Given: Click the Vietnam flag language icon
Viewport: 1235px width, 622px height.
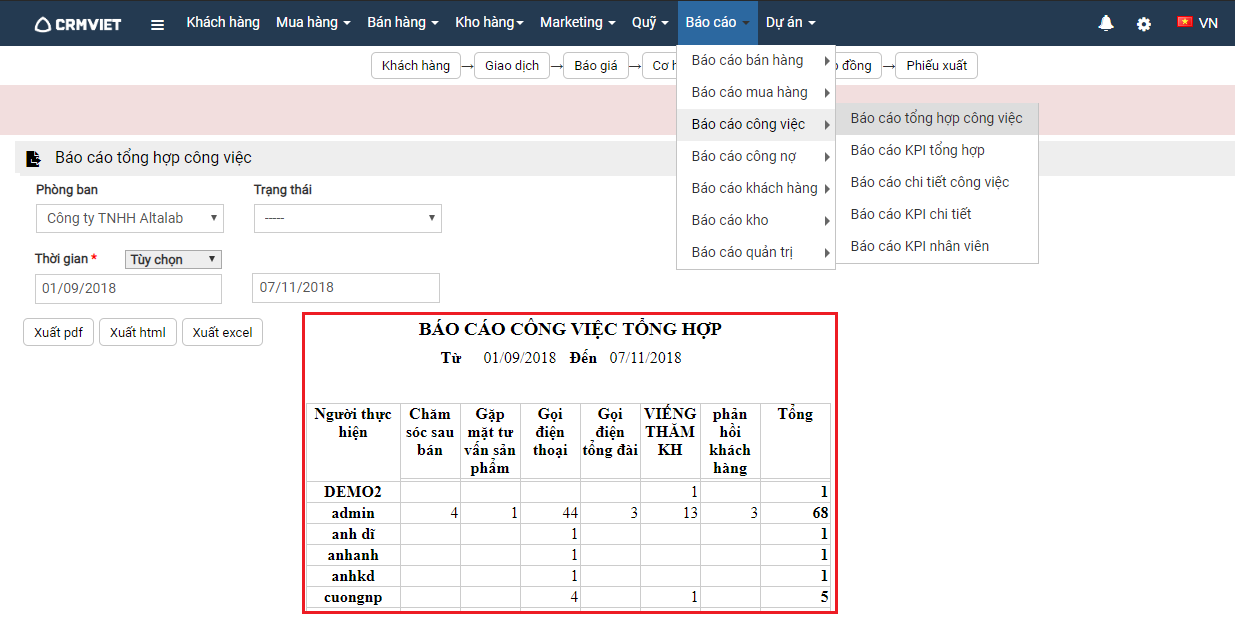Looking at the screenshot, I should point(1185,22).
